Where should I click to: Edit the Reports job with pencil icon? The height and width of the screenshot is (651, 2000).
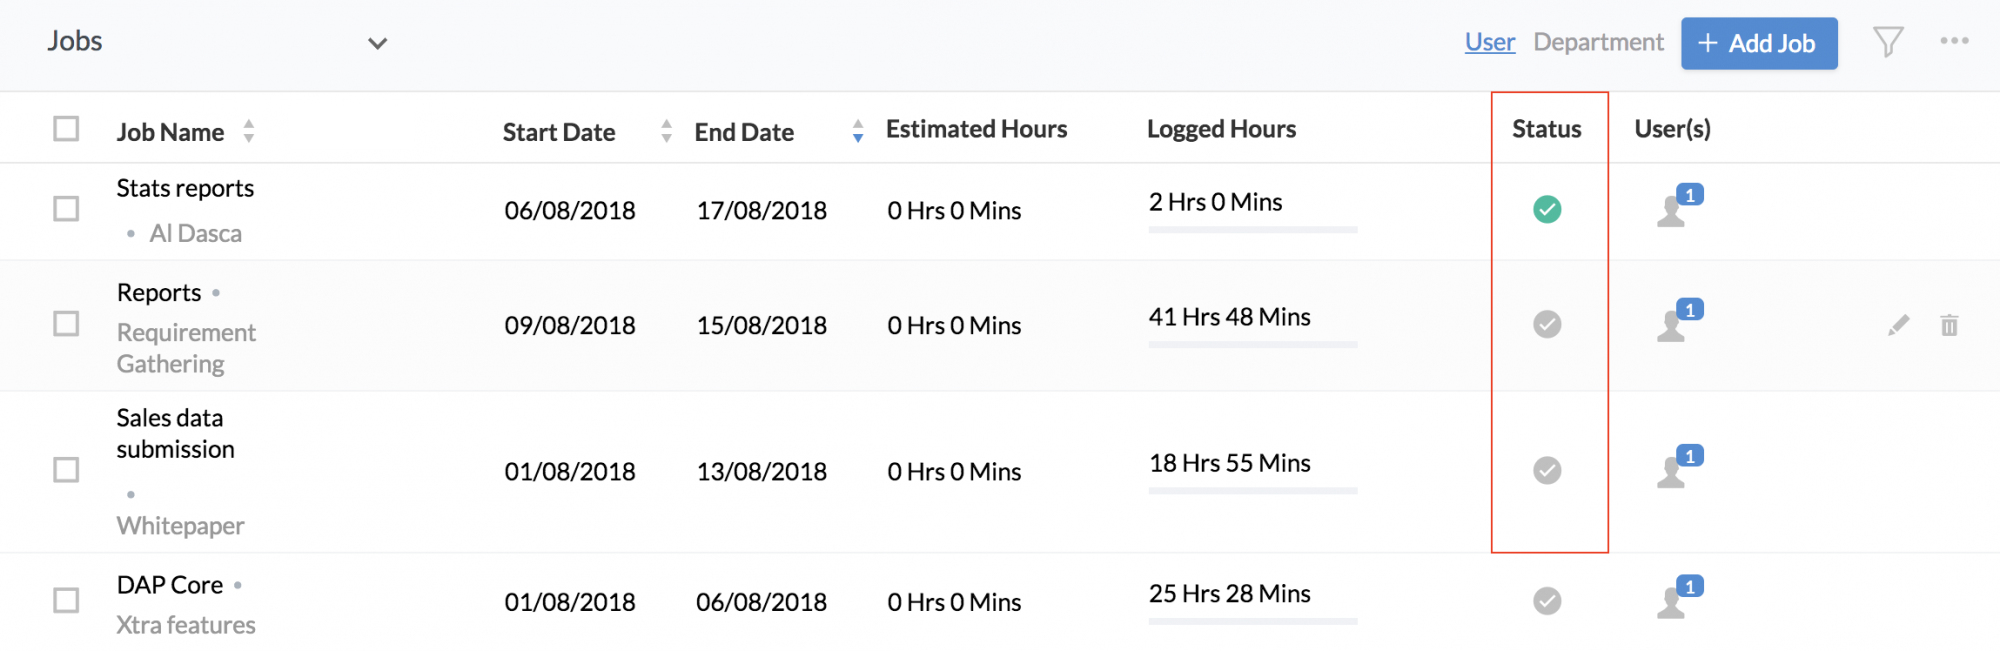point(1898,325)
